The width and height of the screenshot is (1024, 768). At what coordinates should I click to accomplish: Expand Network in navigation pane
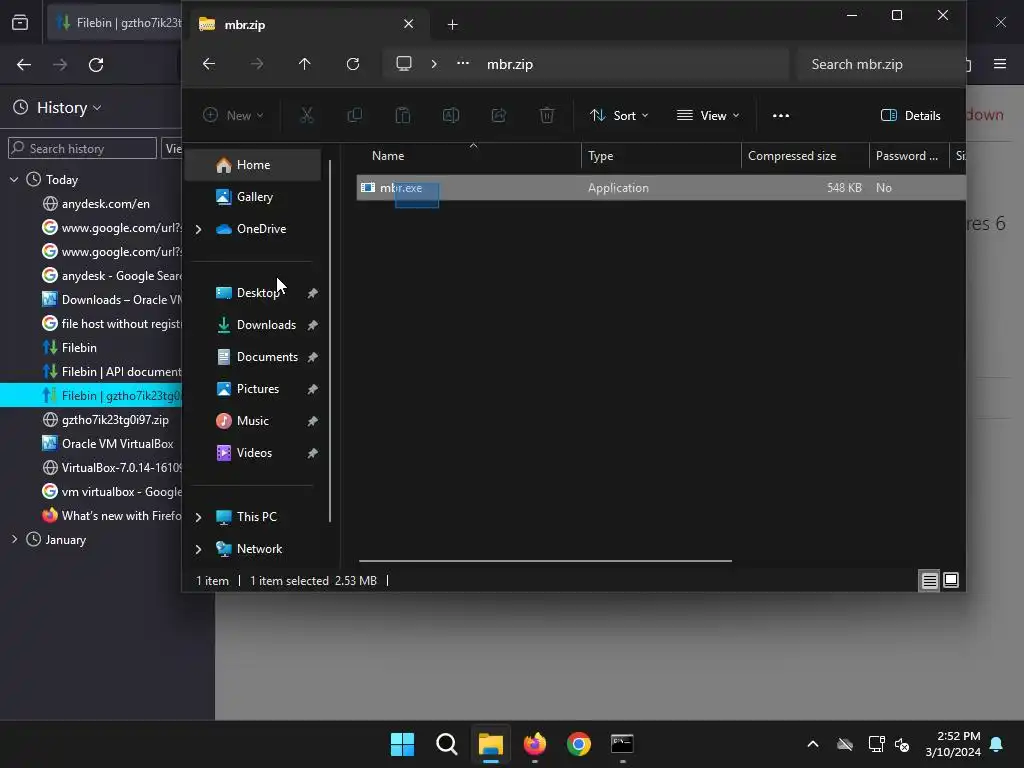click(x=199, y=549)
